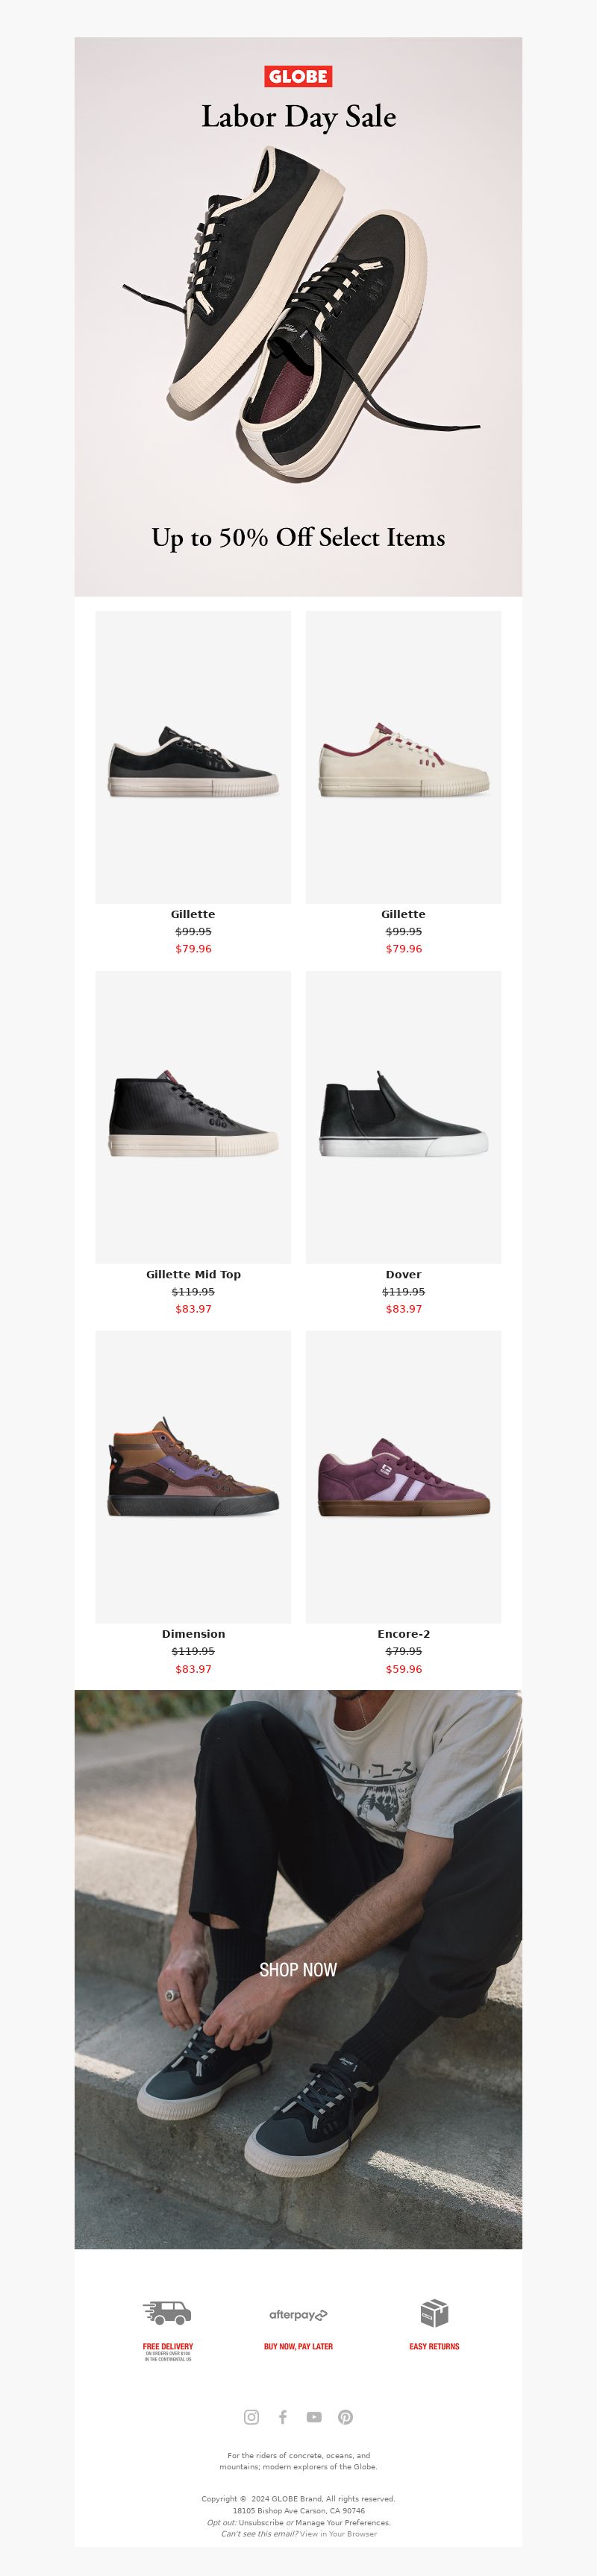597x2576 pixels.
Task: Open the YouTube icon link
Action: click(314, 2417)
